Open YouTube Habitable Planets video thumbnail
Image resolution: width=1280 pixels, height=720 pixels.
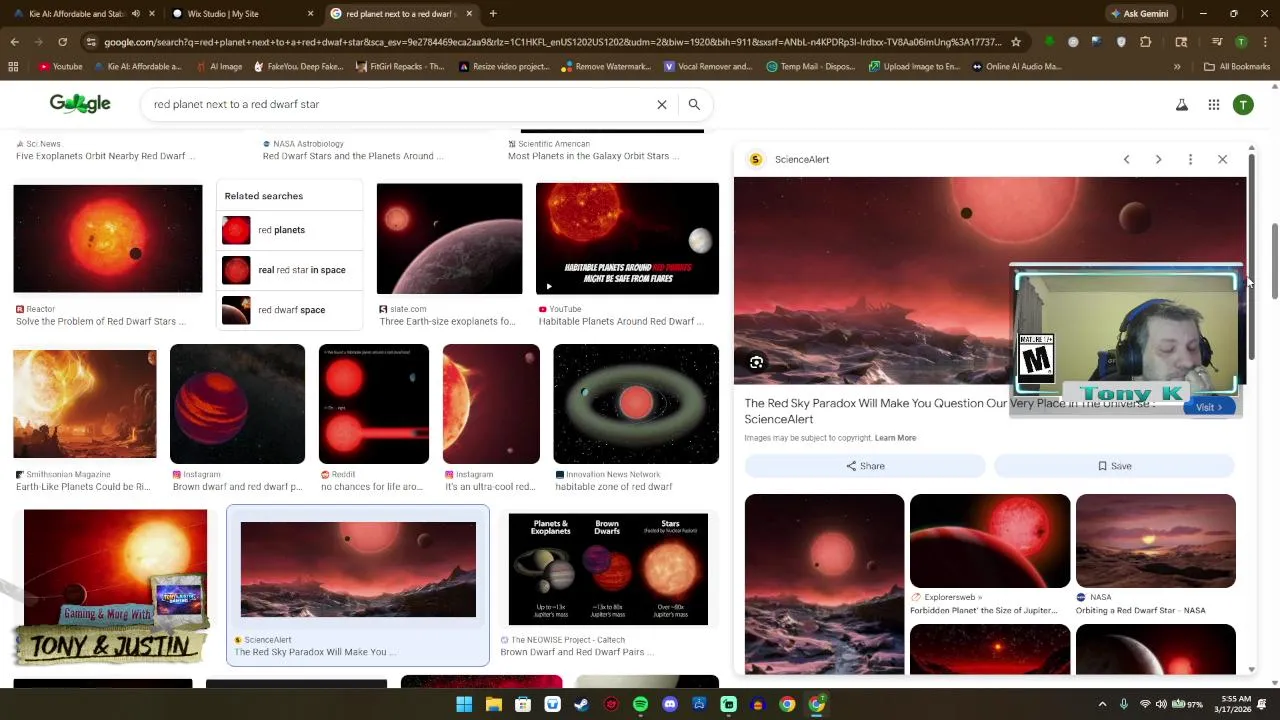point(627,238)
